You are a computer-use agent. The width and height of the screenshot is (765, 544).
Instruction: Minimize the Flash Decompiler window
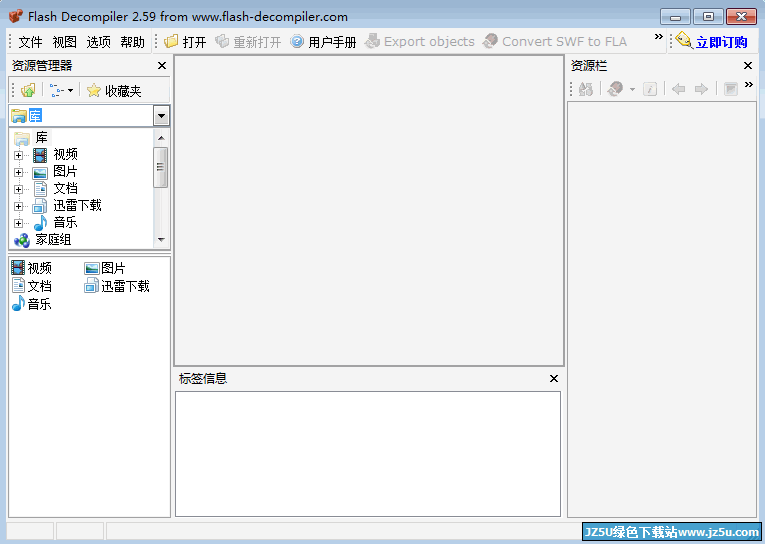(675, 17)
